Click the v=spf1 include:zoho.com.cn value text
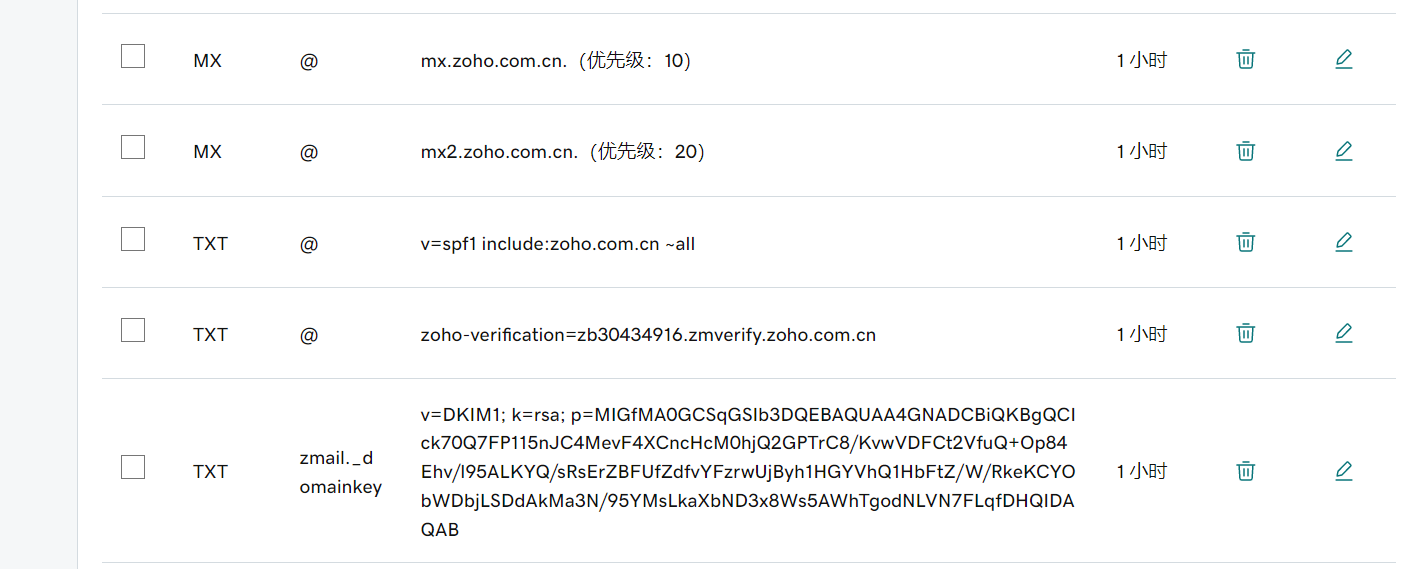The height and width of the screenshot is (569, 1419). click(x=557, y=244)
